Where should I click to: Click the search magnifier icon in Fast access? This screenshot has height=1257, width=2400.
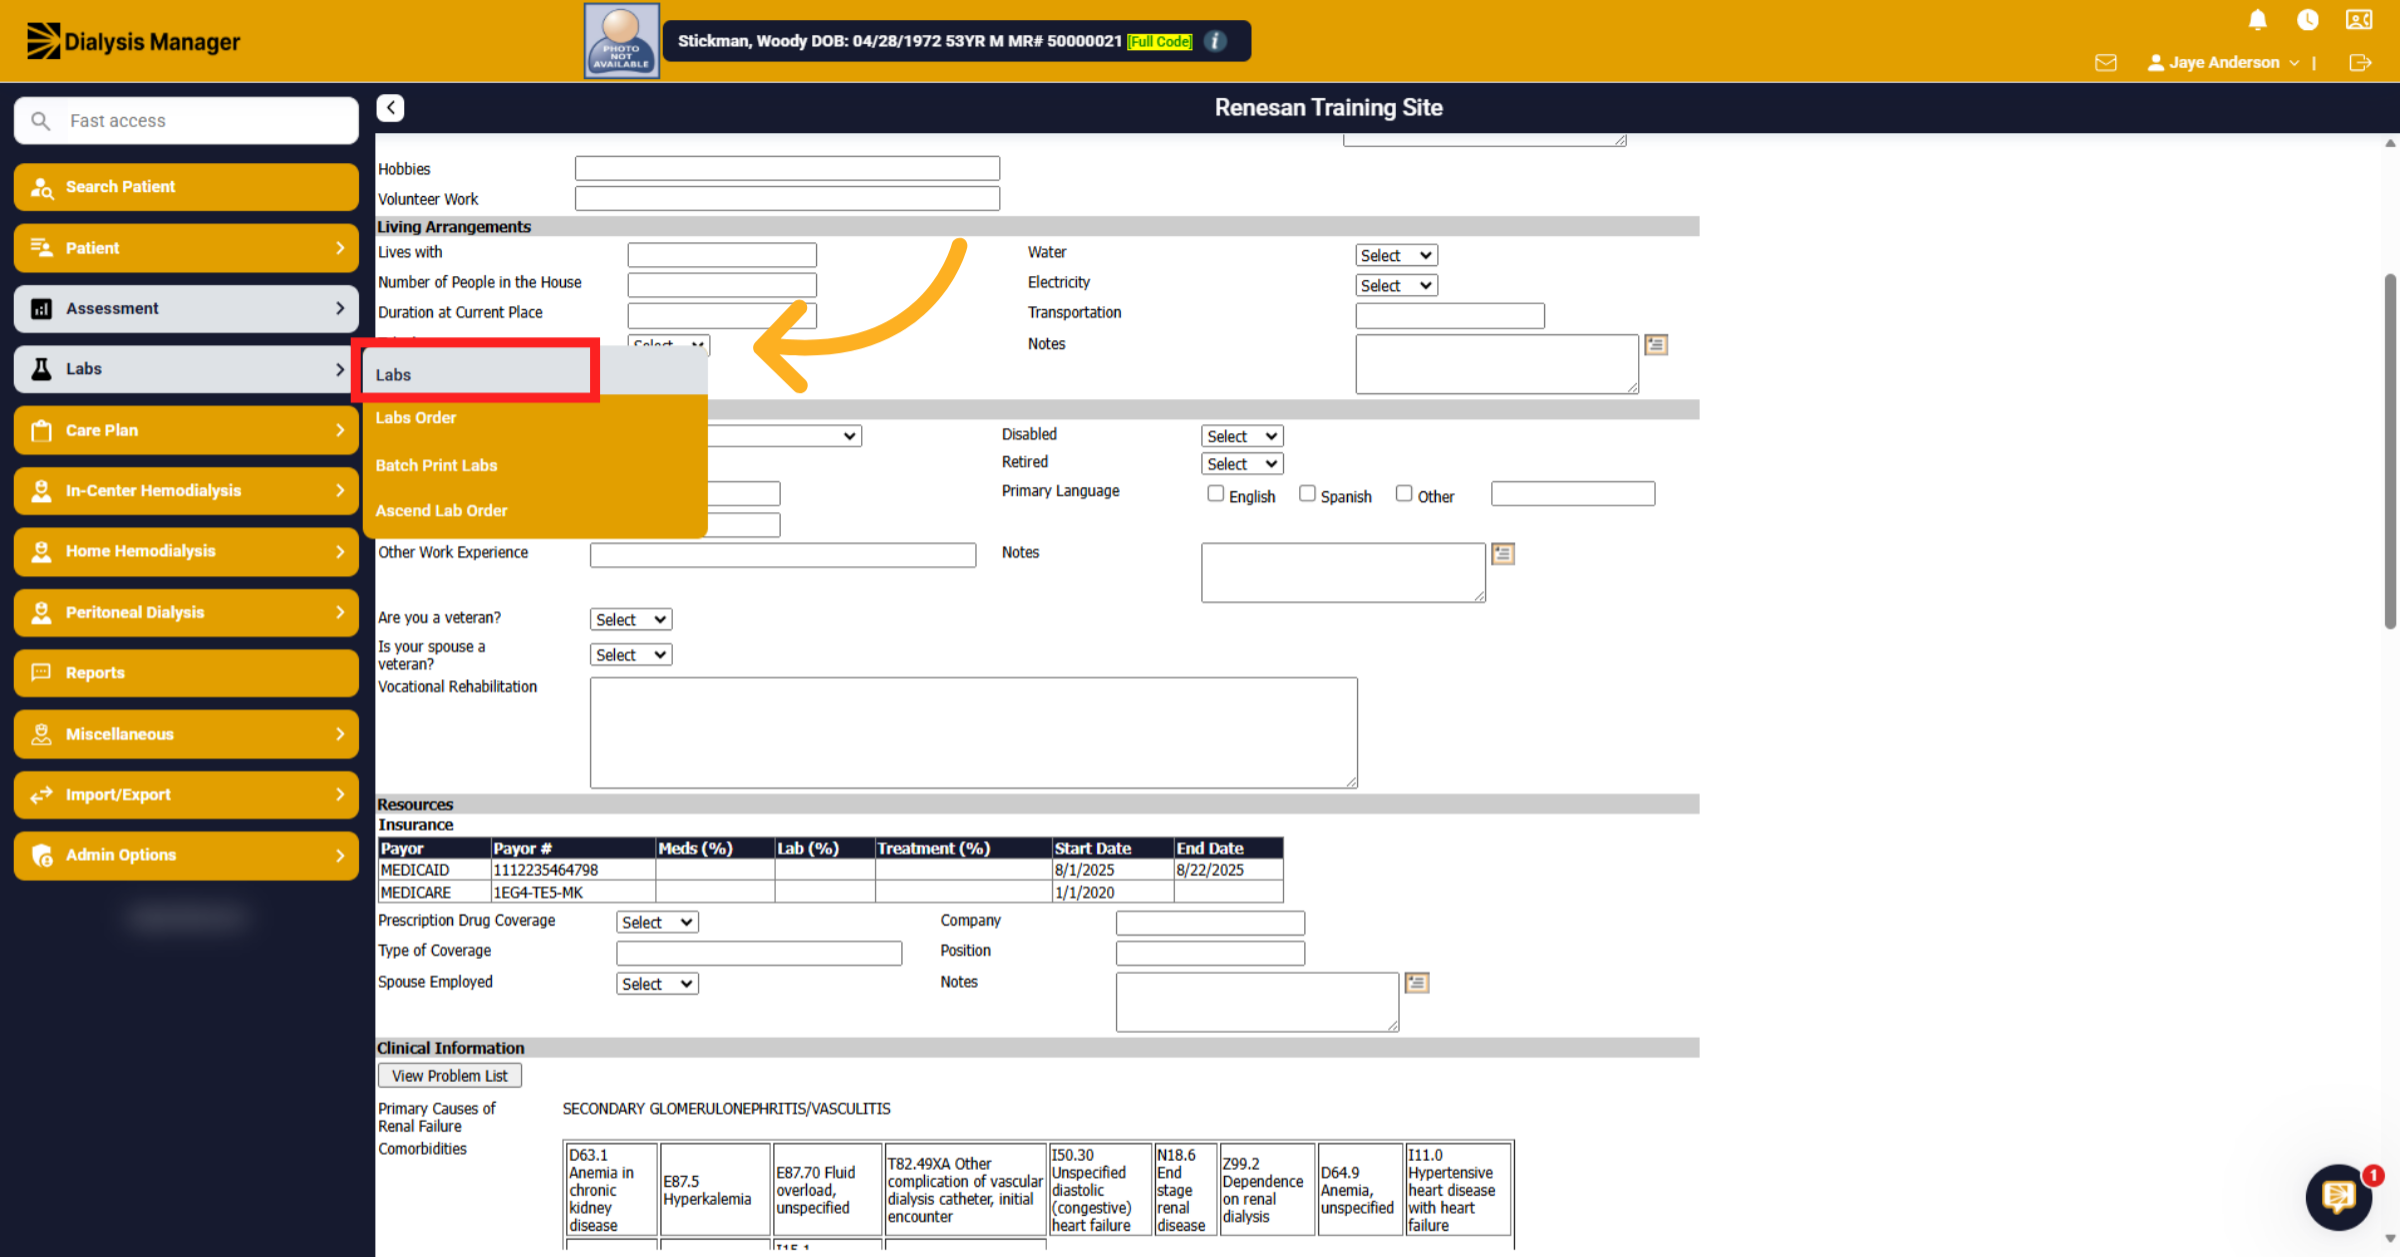tap(40, 121)
